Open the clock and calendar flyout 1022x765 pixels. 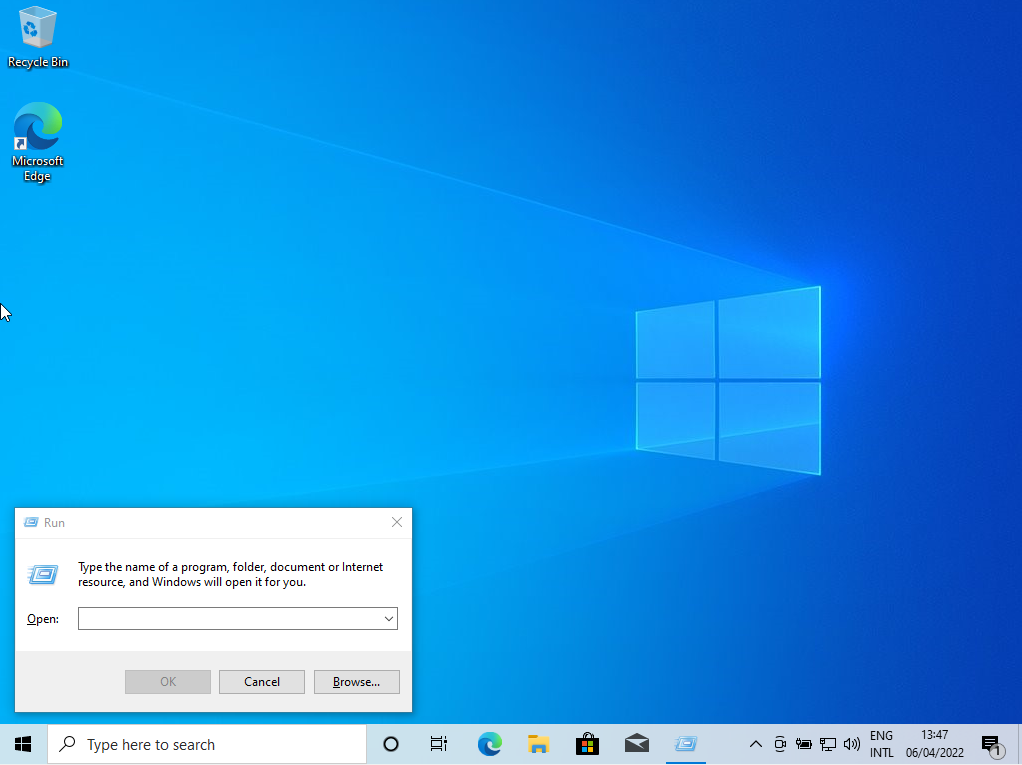(935, 744)
